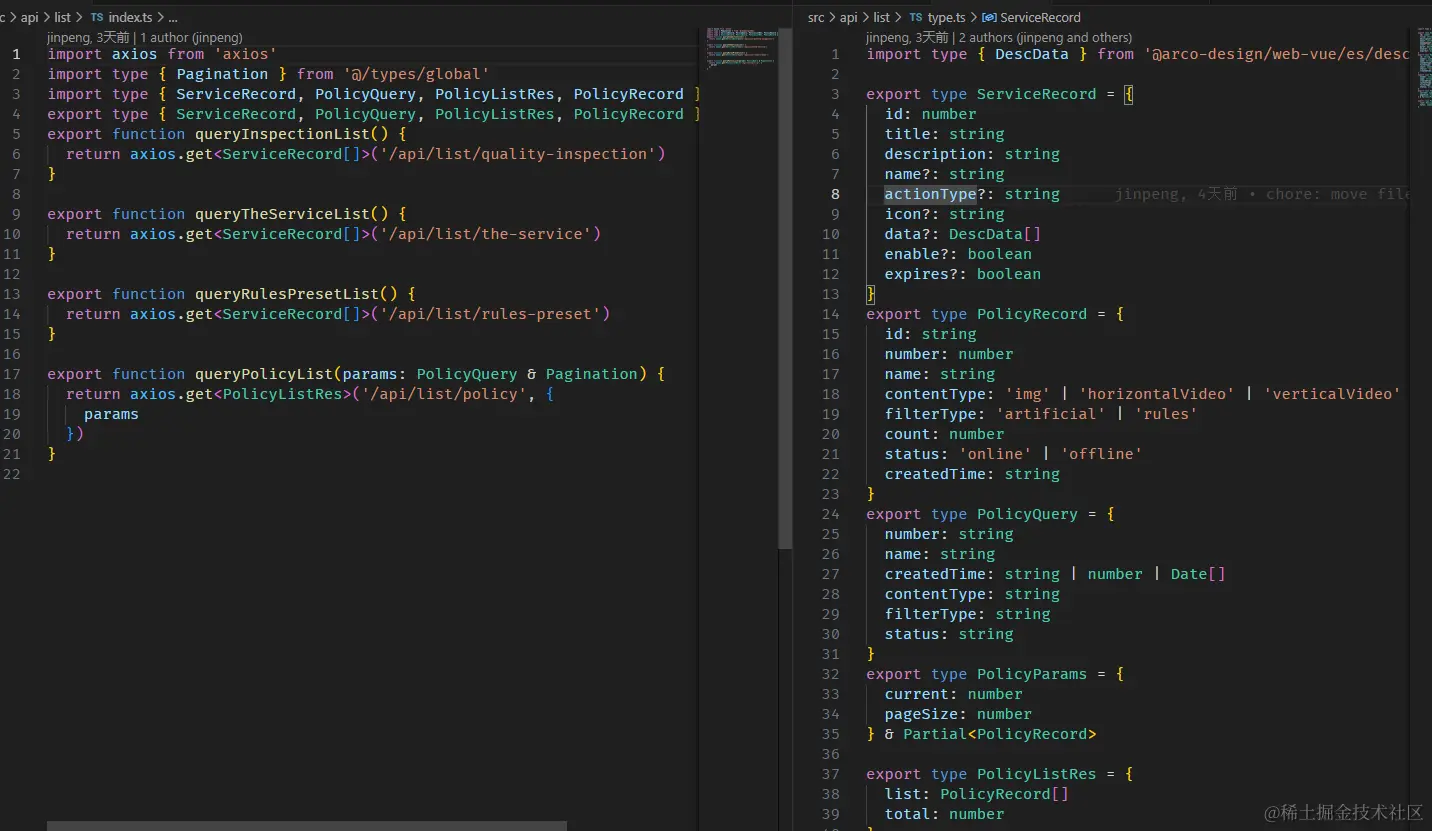Click the function name 'queryRulesPresetList'

click(287, 294)
